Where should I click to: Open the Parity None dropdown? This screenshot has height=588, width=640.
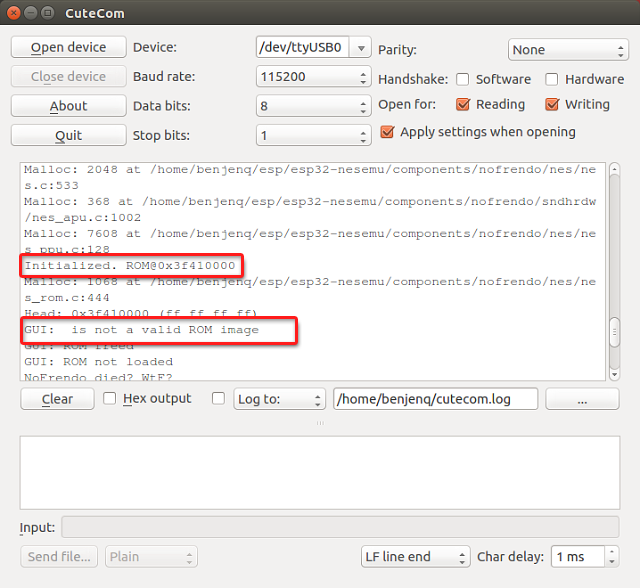tap(568, 50)
